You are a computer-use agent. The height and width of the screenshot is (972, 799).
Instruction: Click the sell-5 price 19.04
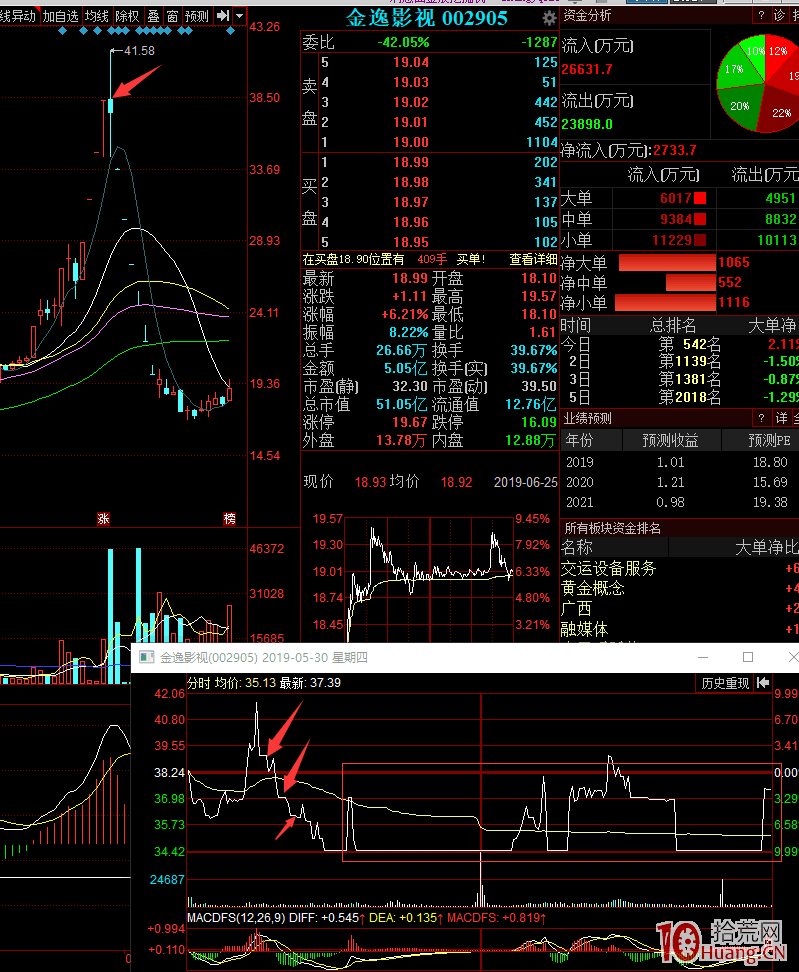point(410,63)
